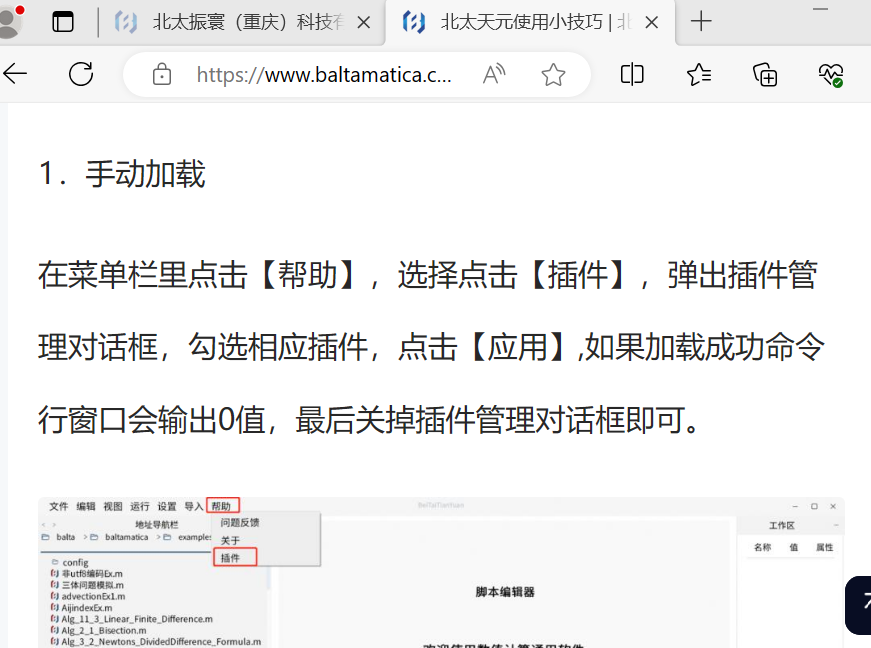The width and height of the screenshot is (871, 648).
Task: Open the balta breadcrumb folder
Action: pyautogui.click(x=64, y=537)
